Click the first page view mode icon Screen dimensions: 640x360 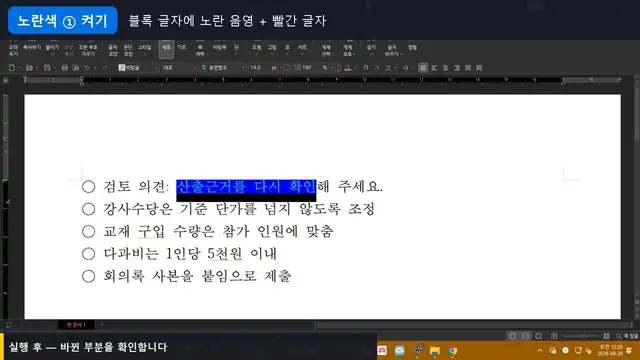513,336
